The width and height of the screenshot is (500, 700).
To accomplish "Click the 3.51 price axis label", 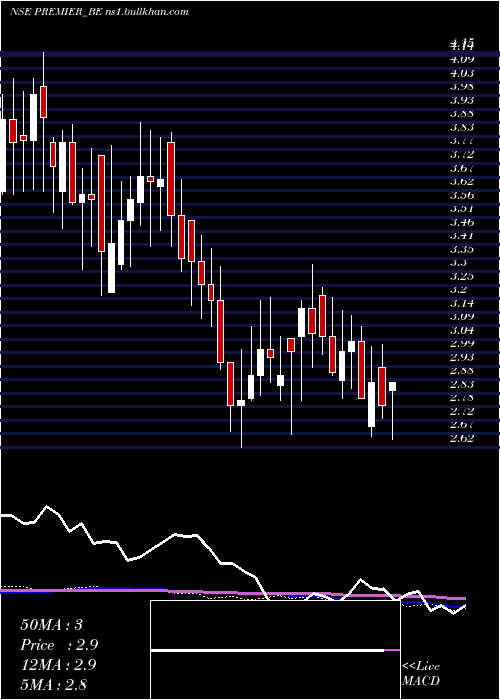I will point(462,208).
